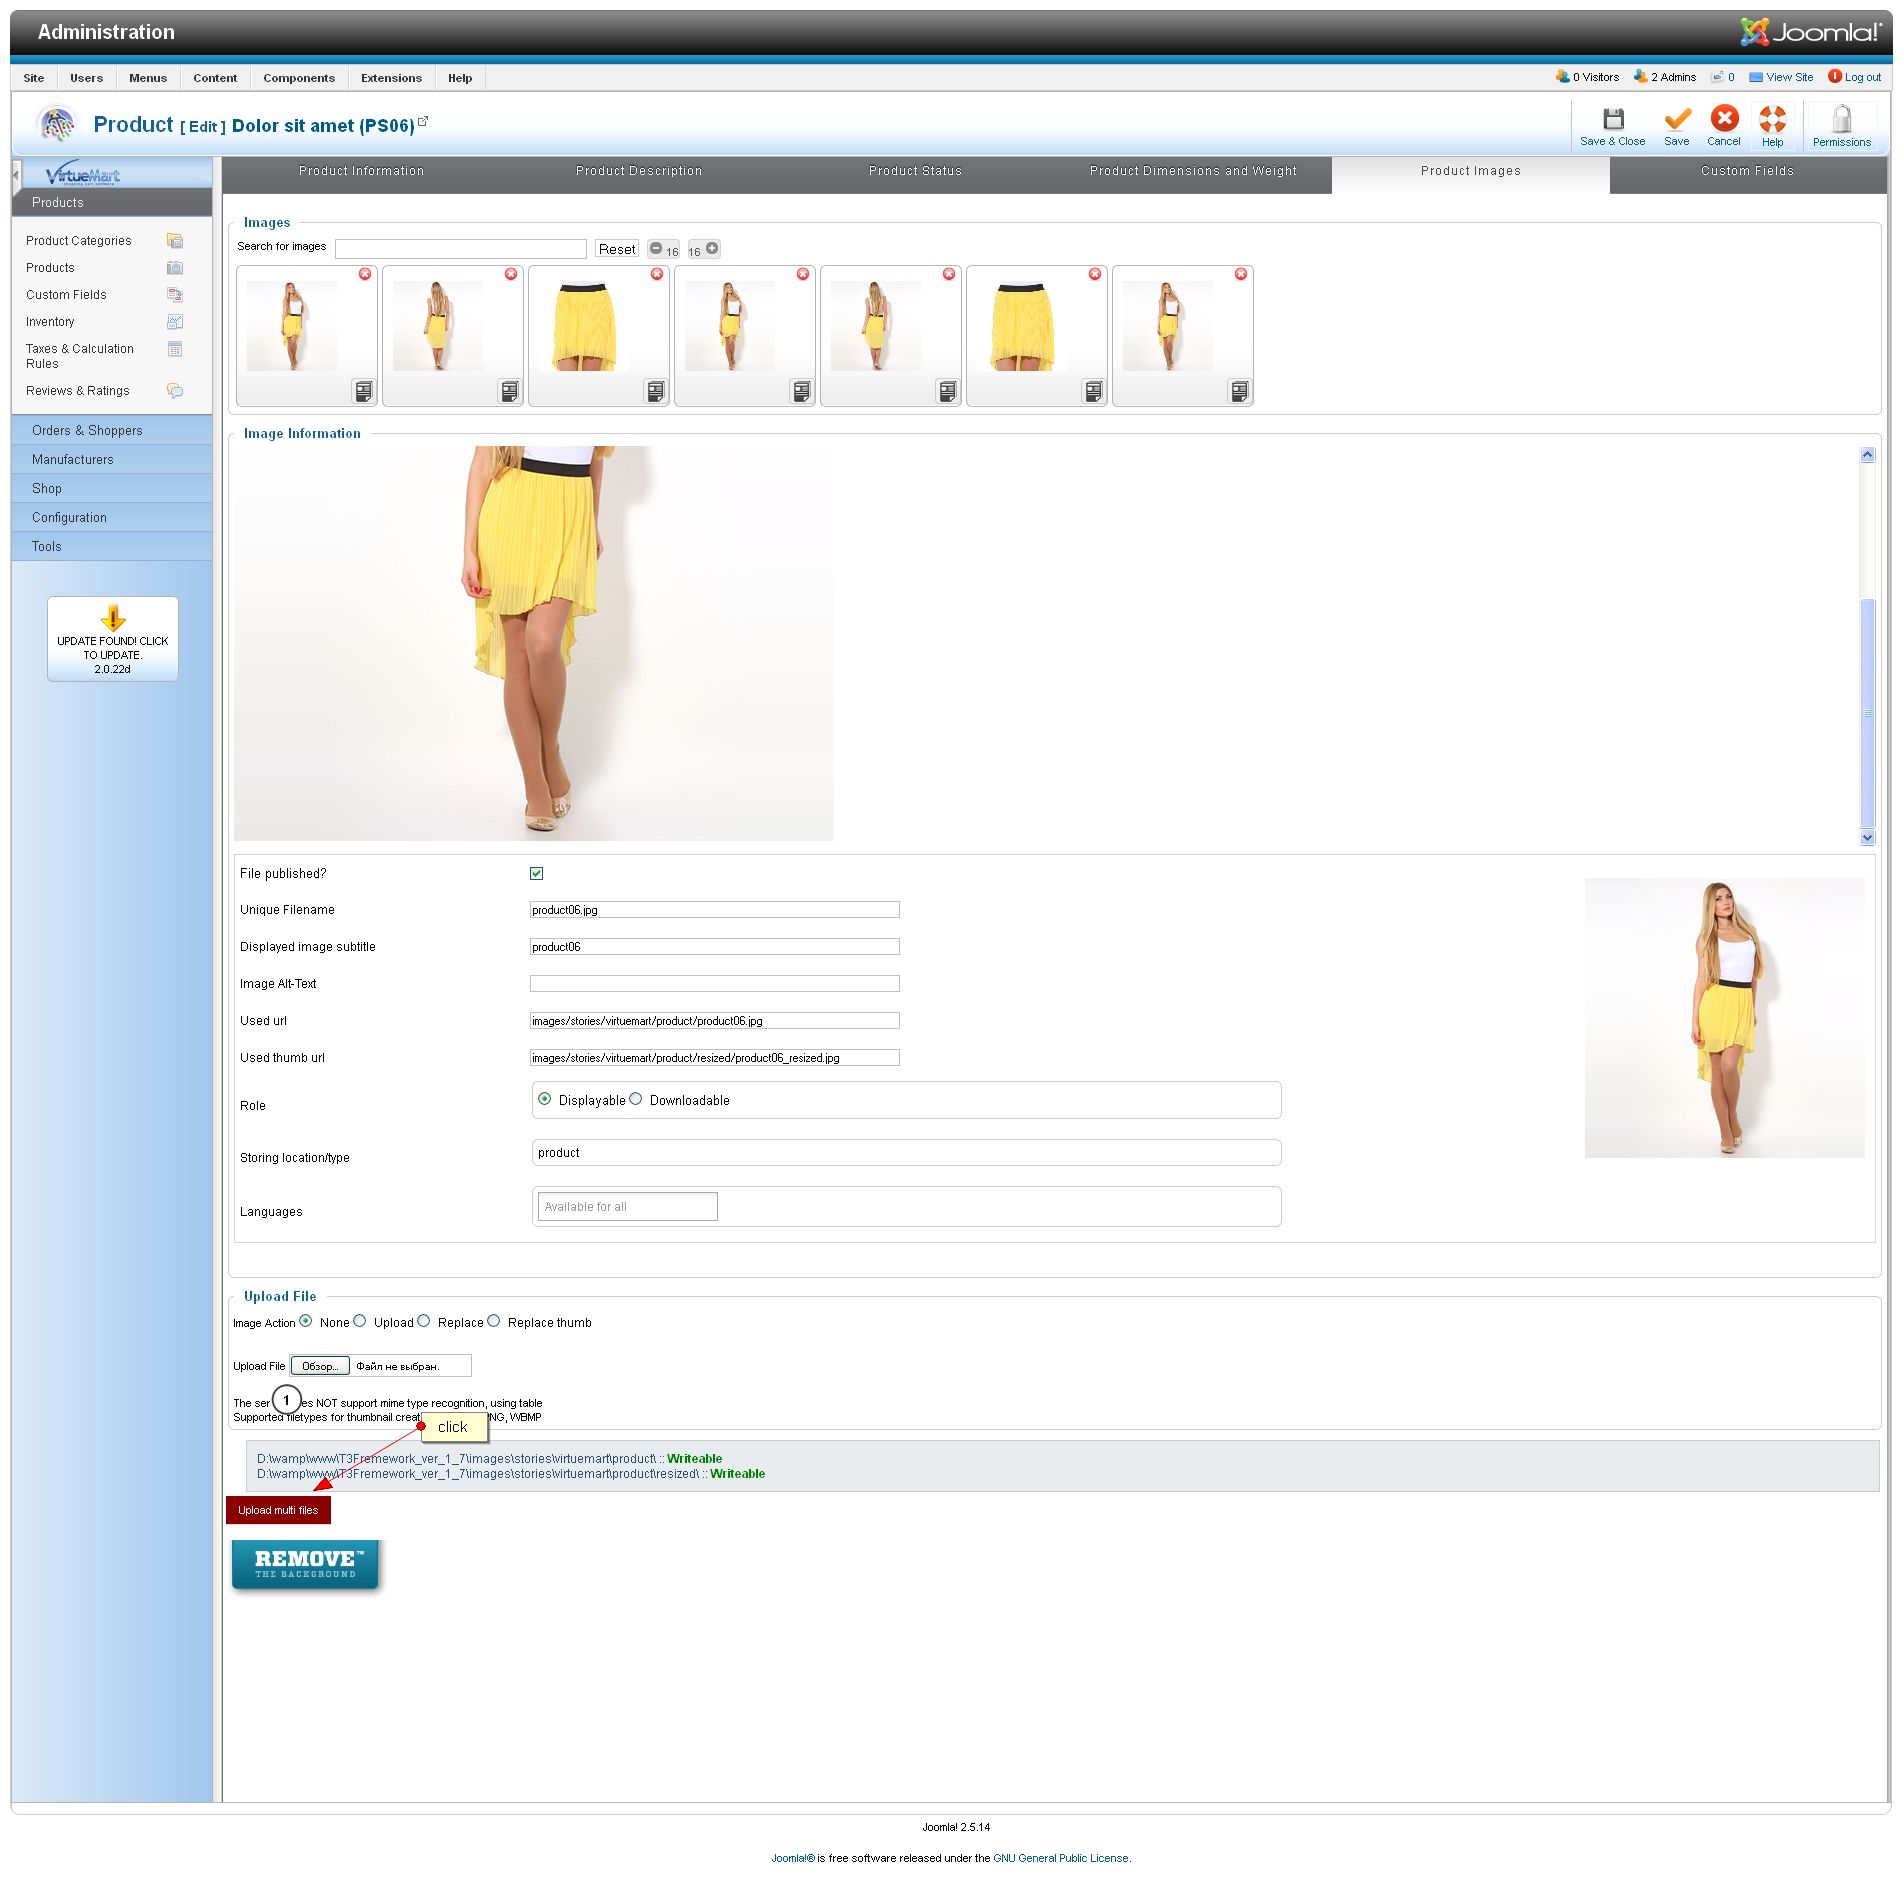This screenshot has height=1888, width=1903.
Task: Click the Save checkmark icon
Action: pos(1676,121)
